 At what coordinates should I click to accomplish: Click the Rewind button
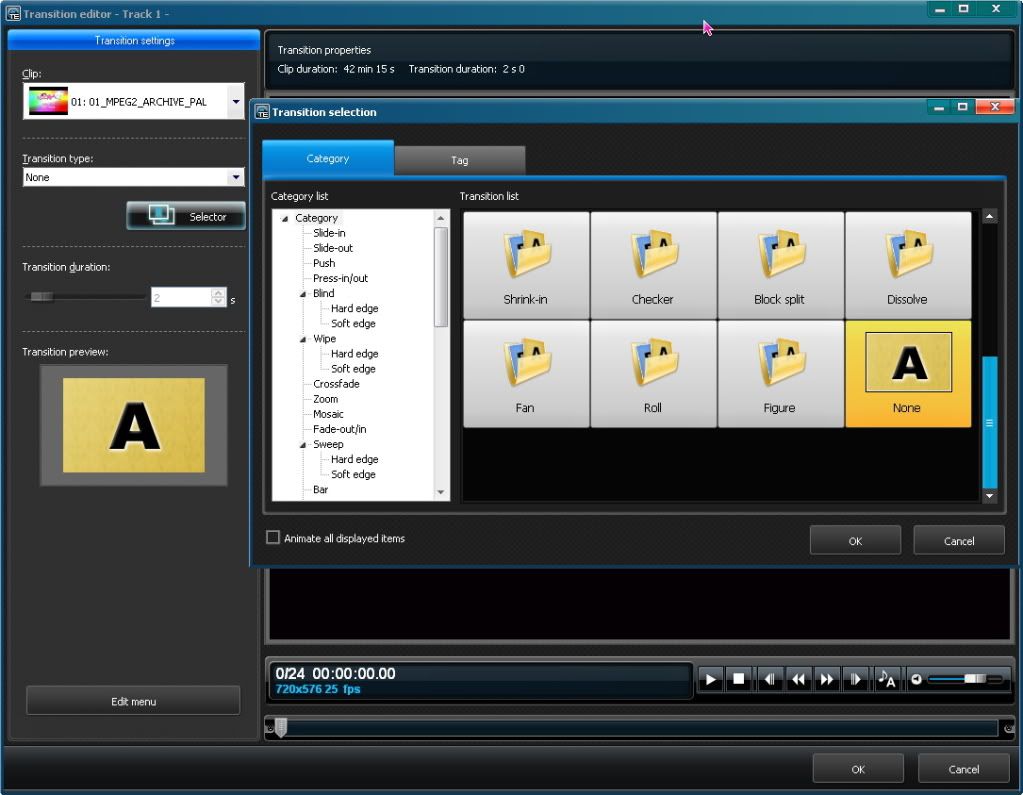tap(798, 680)
